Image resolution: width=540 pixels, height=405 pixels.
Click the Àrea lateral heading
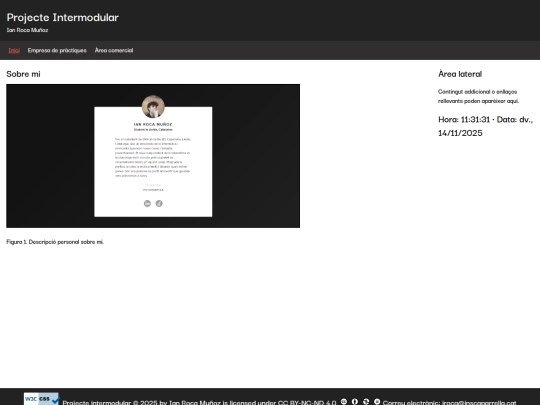460,74
